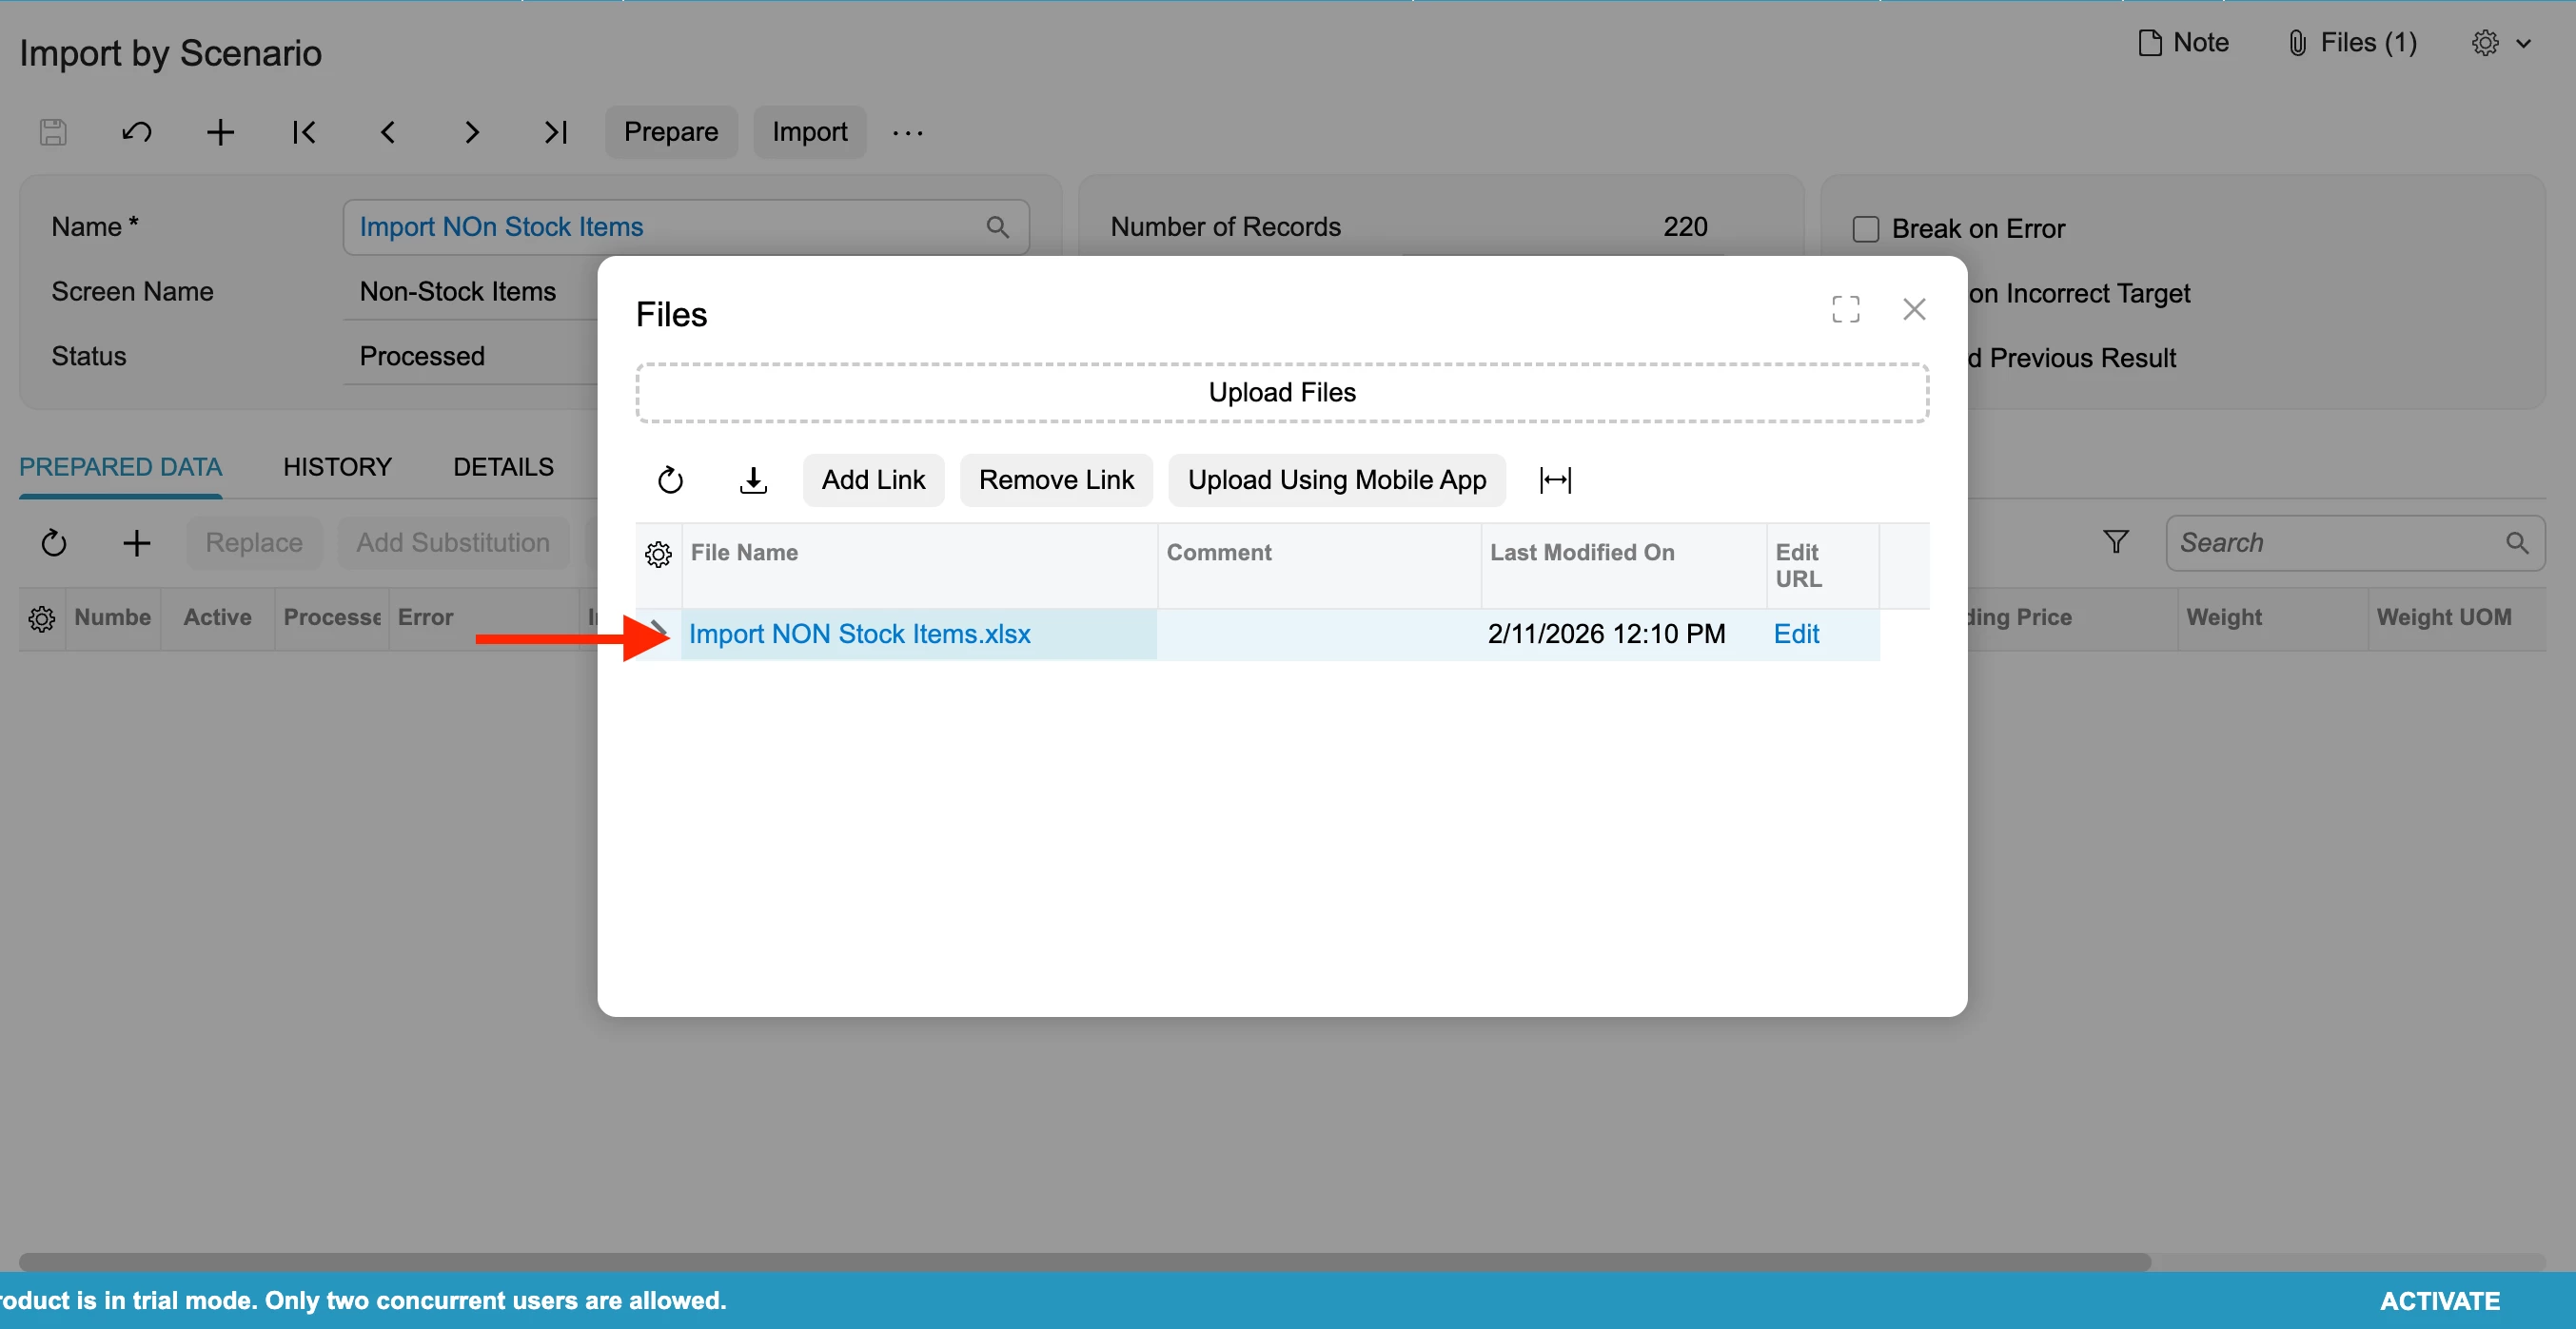The image size is (2576, 1329).
Task: Toggle the Break on Error checkbox
Action: (1865, 229)
